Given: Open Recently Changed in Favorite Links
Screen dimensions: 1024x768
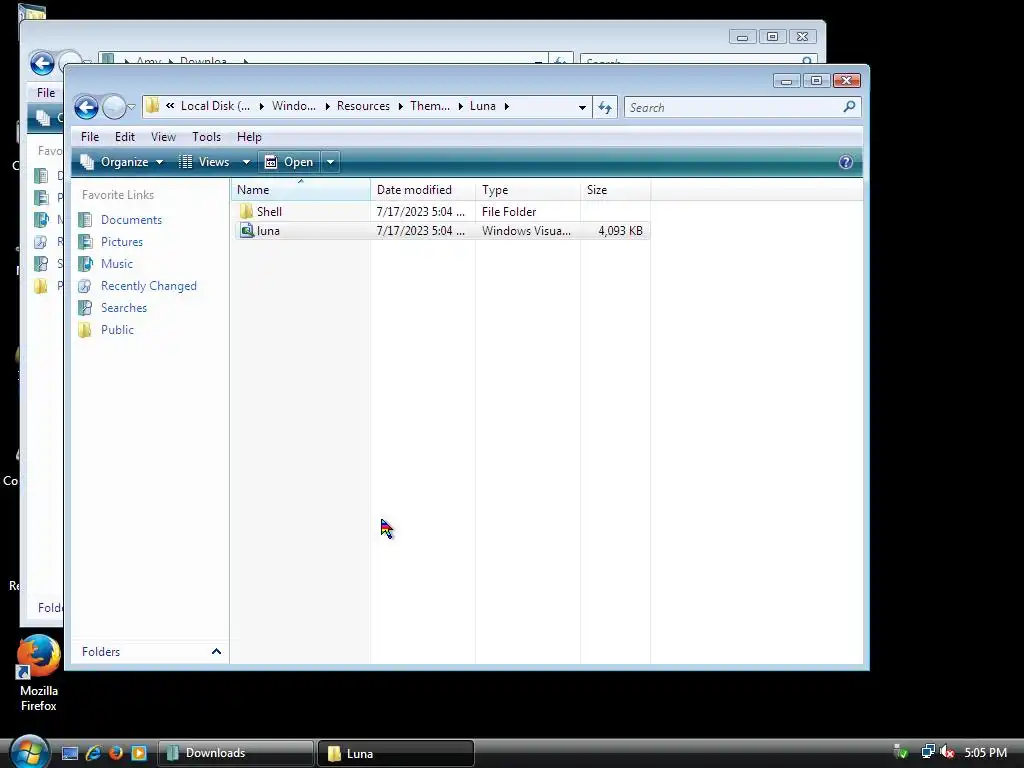Looking at the screenshot, I should click(x=148, y=286).
